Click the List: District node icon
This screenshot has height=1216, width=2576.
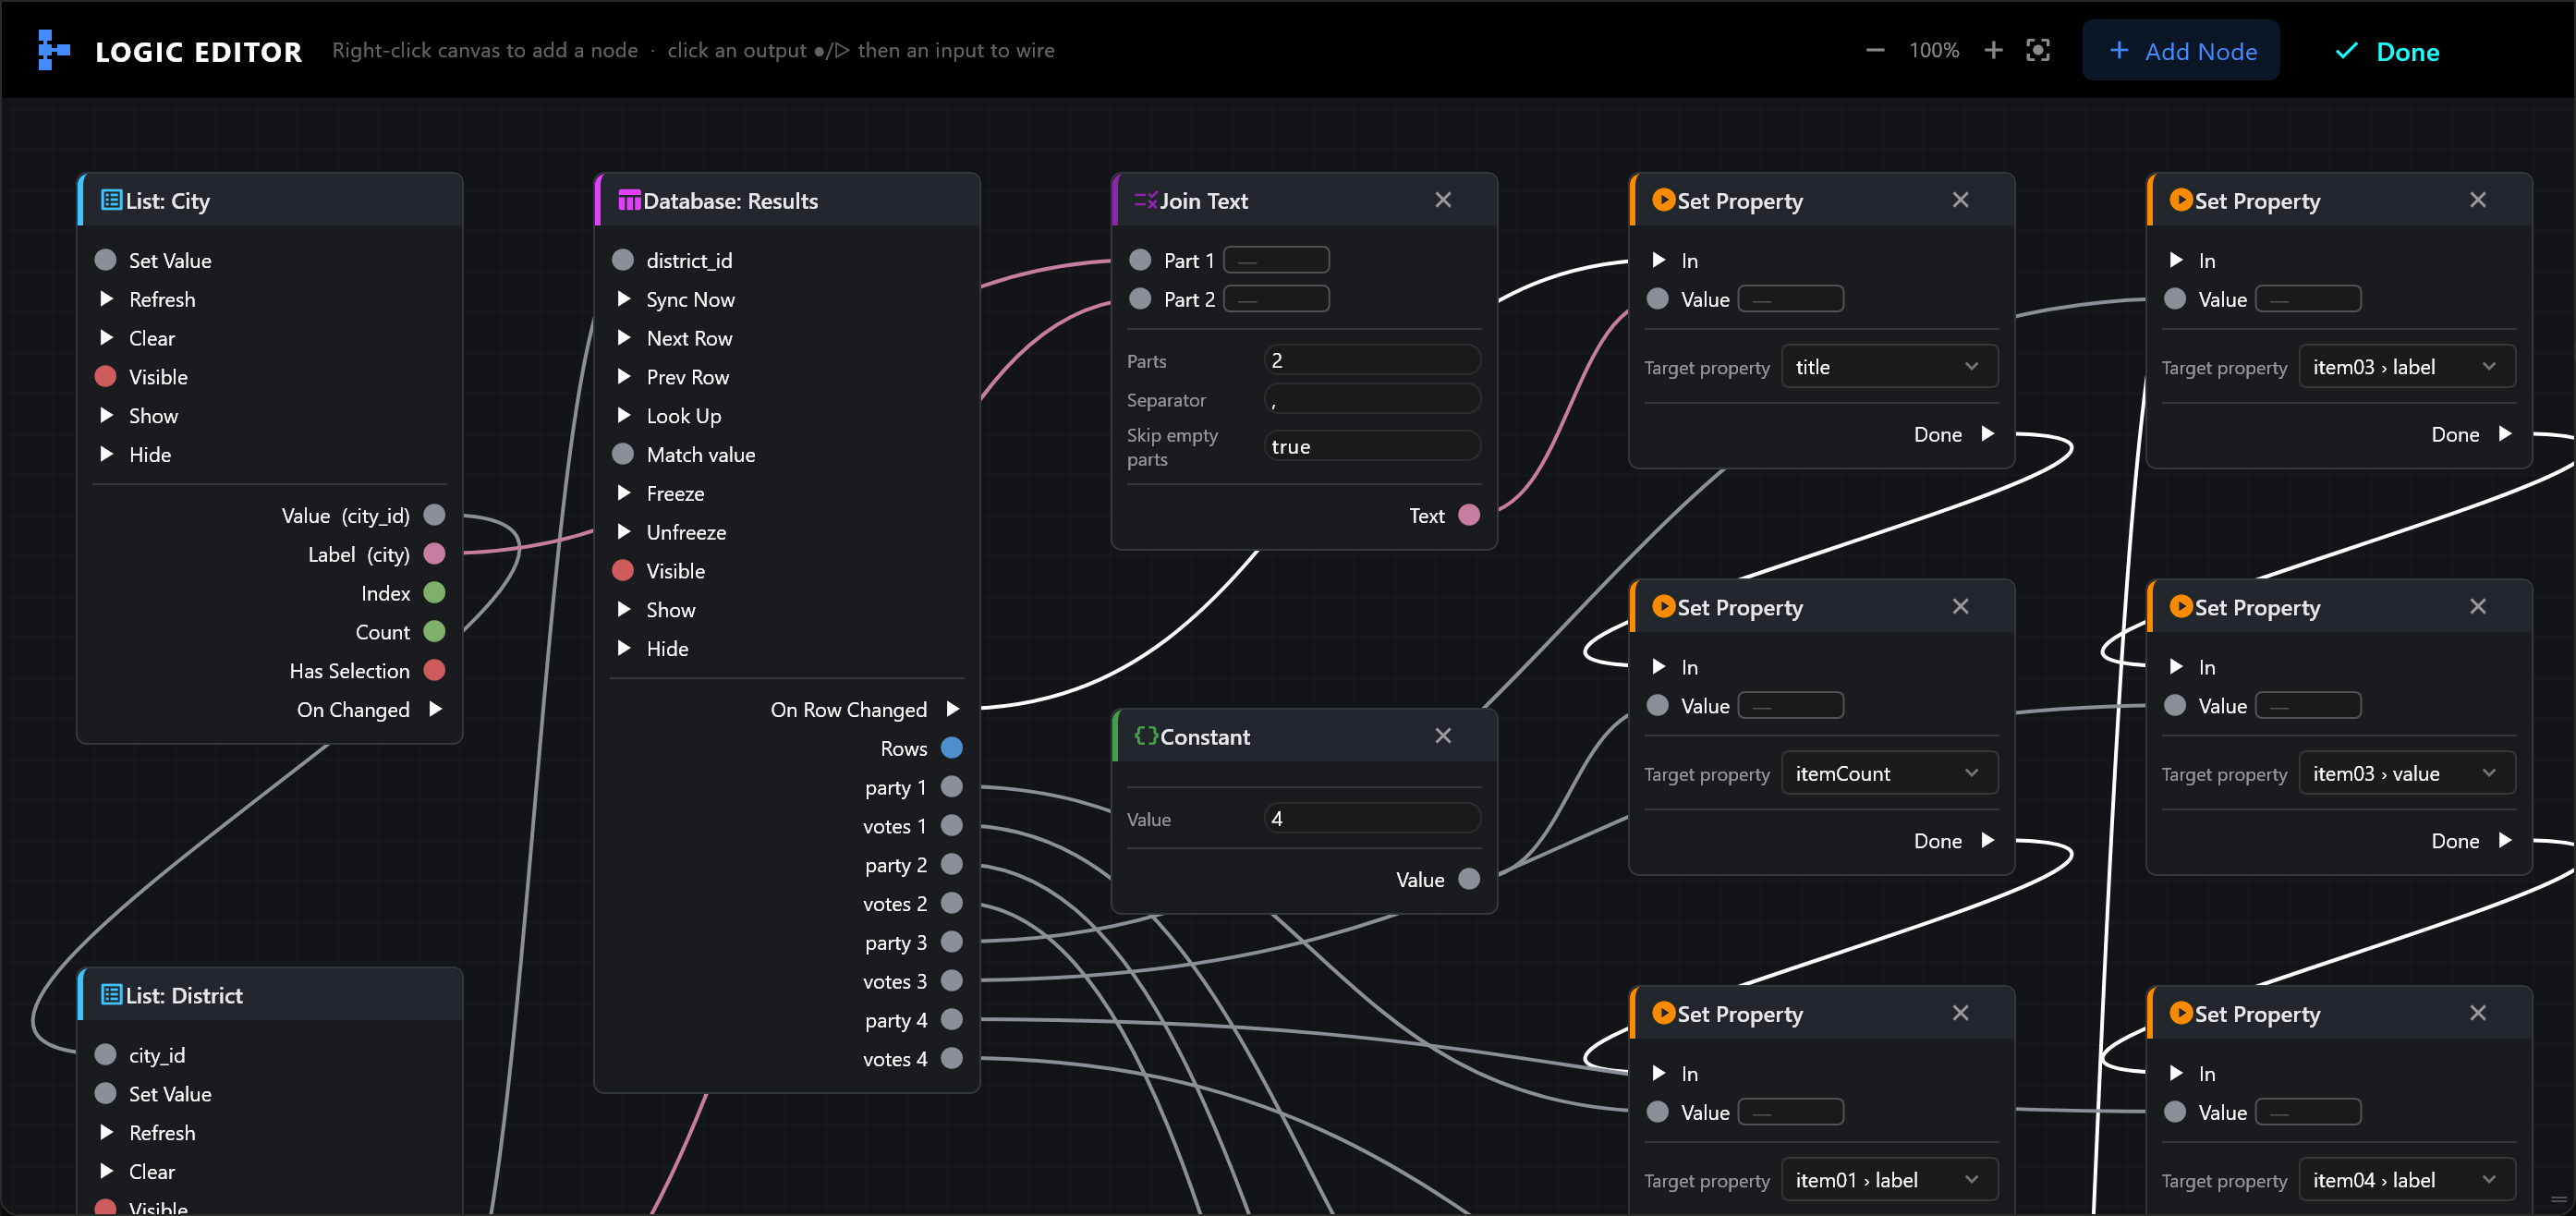[x=111, y=995]
